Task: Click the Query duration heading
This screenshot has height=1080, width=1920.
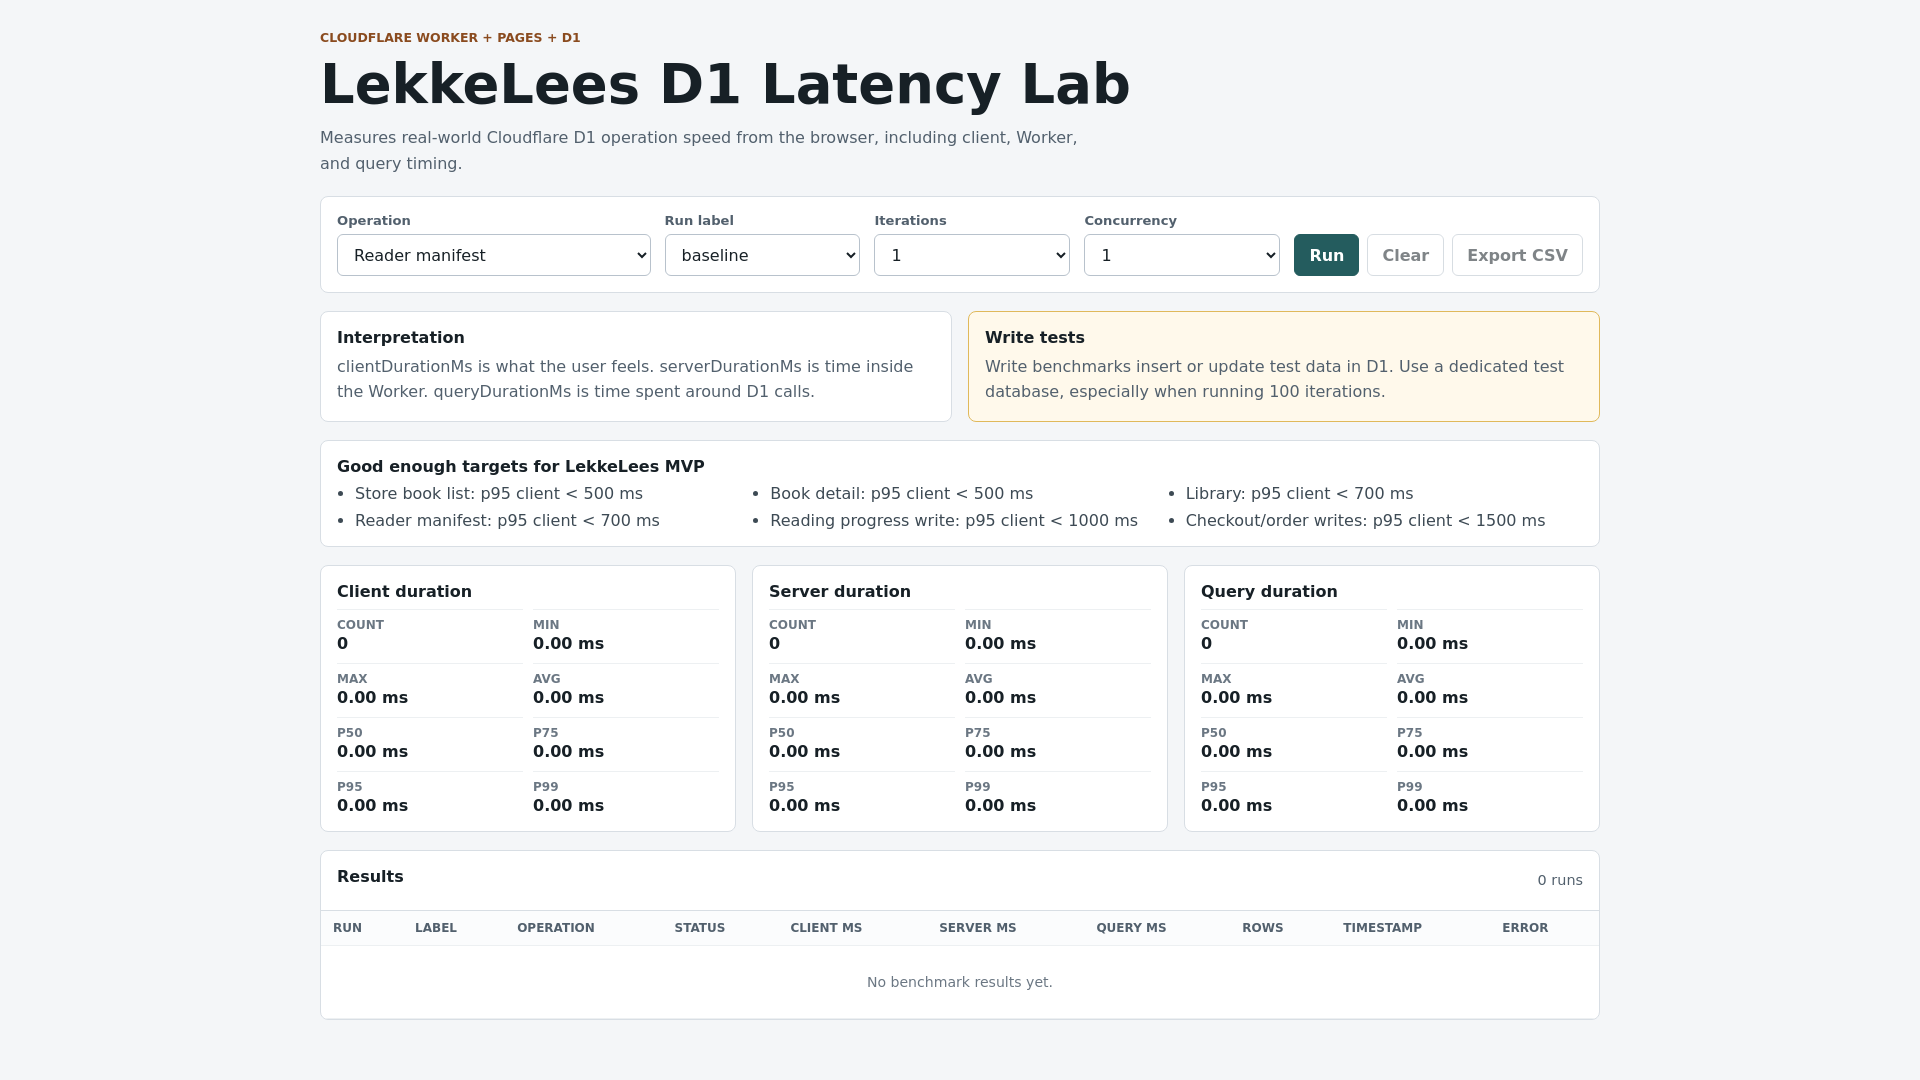Action: coord(1269,591)
